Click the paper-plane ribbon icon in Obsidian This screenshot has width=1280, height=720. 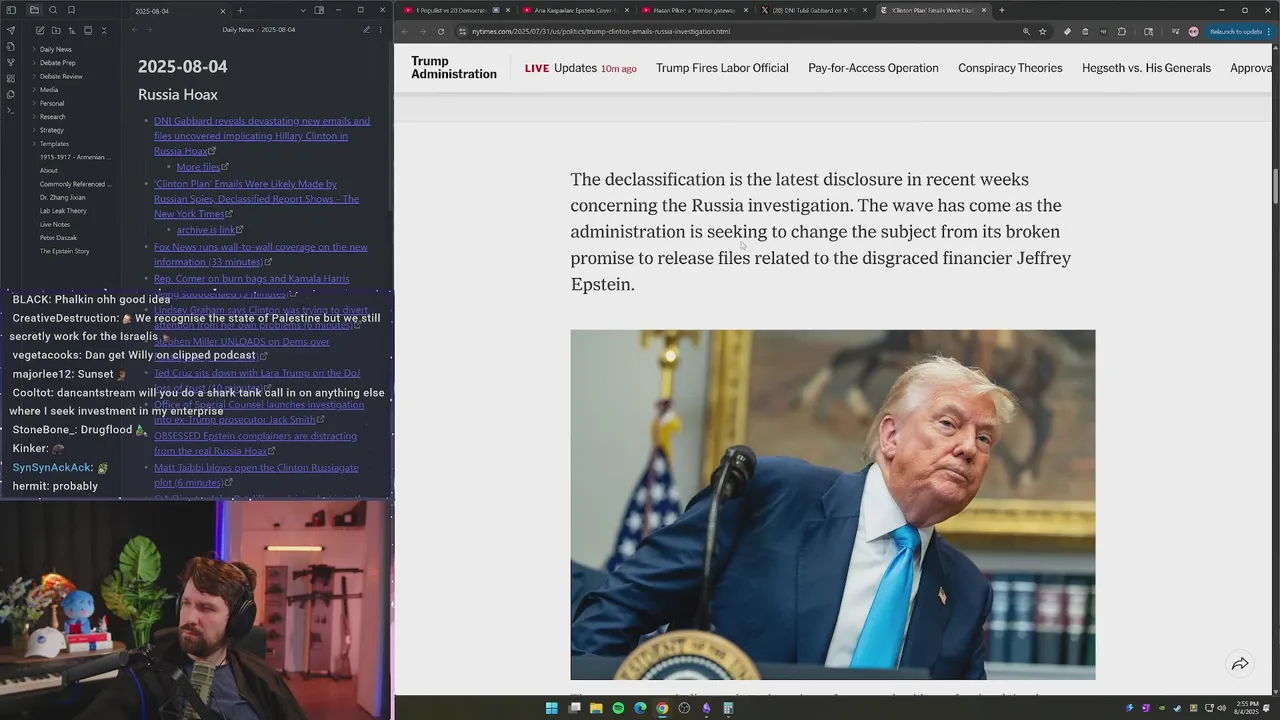pyautogui.click(x=11, y=30)
